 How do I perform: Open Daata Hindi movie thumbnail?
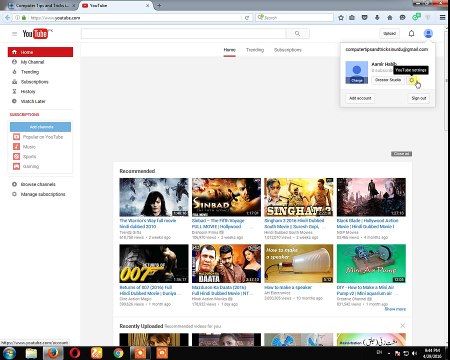pos(226,263)
